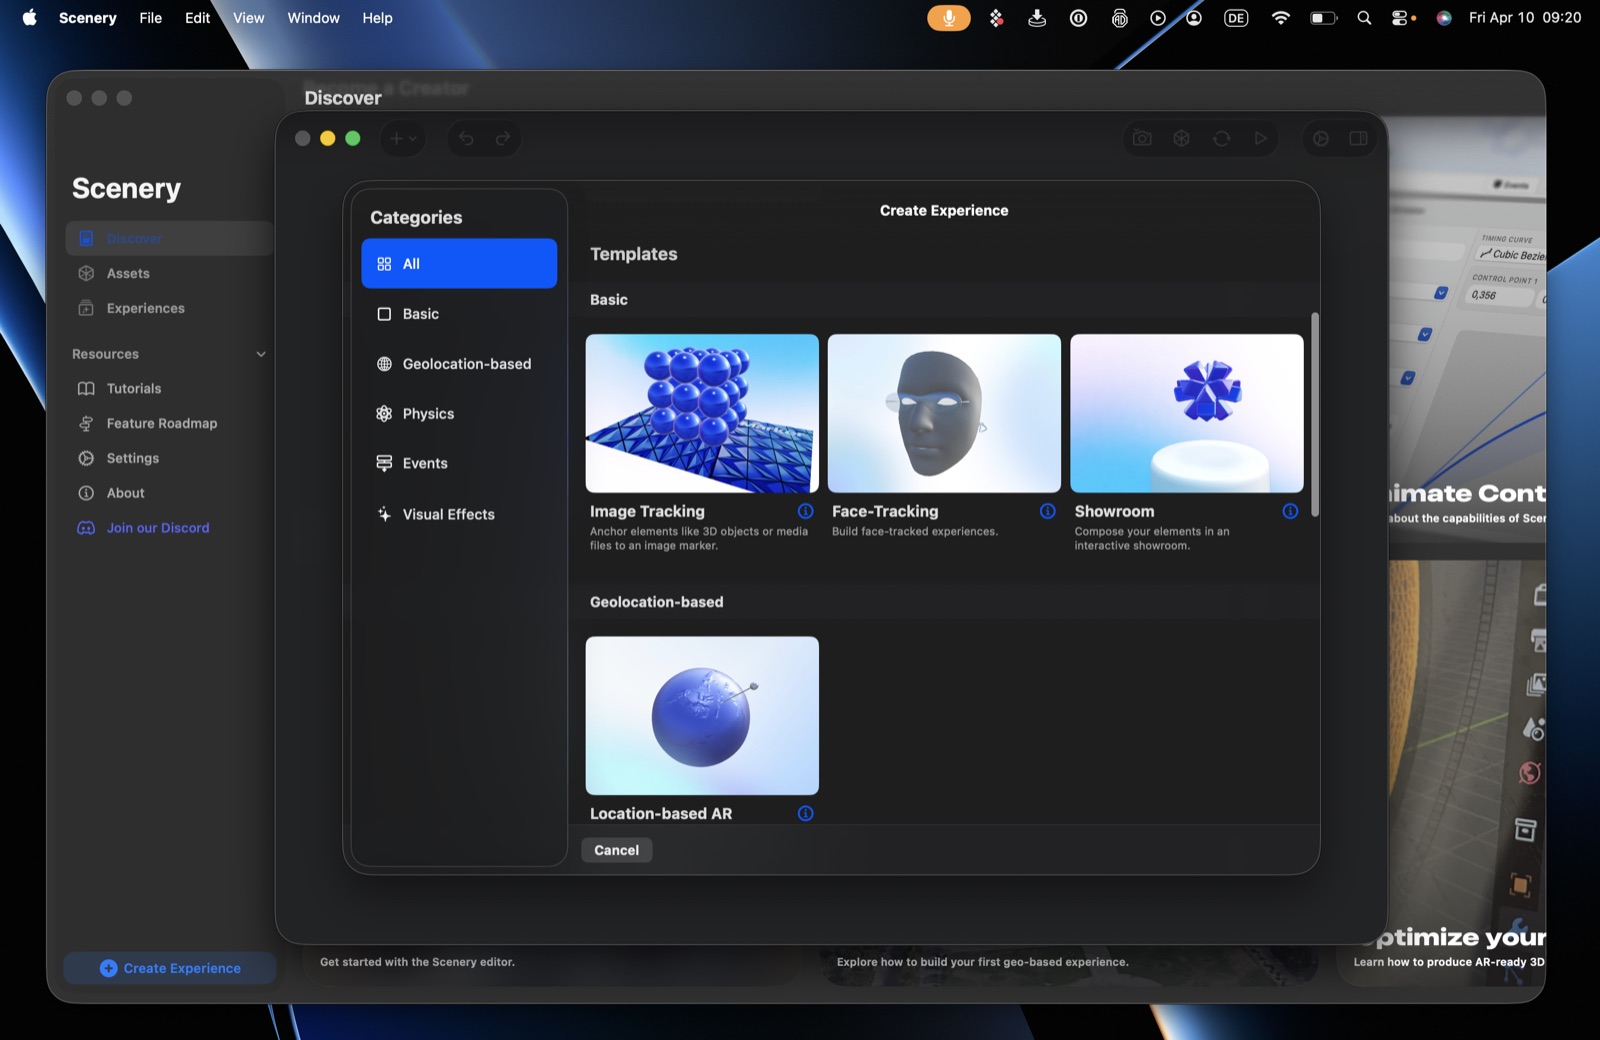Choose the Image Tracking template thumbnail
The width and height of the screenshot is (1600, 1040).
702,413
